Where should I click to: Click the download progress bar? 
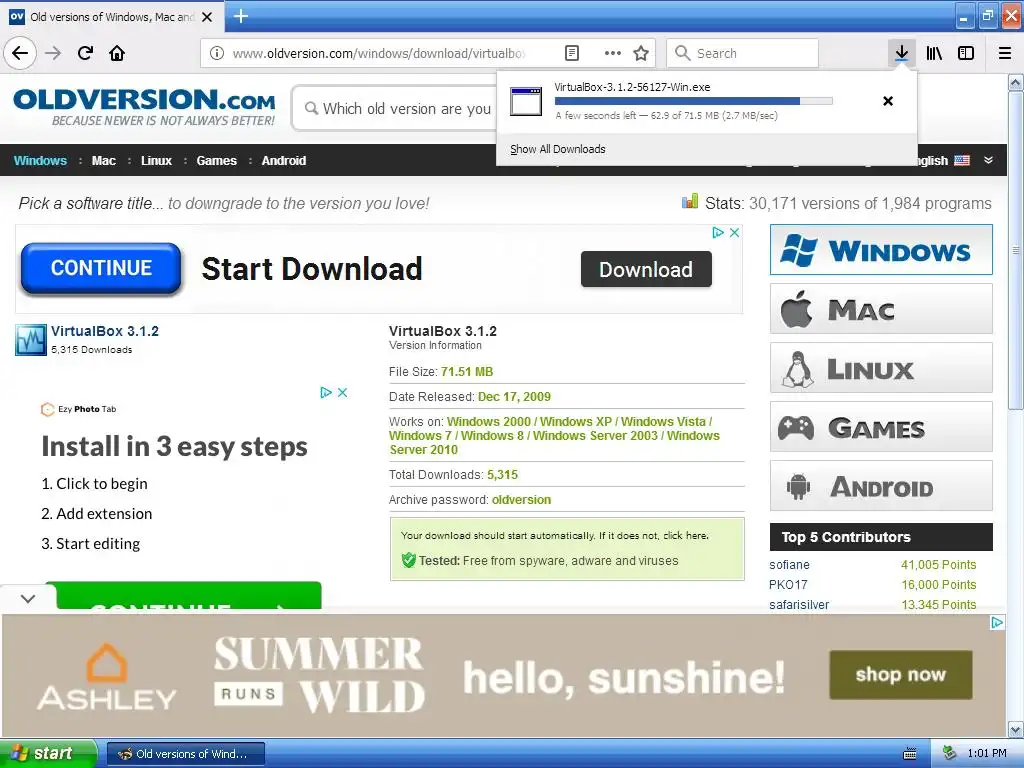[694, 101]
